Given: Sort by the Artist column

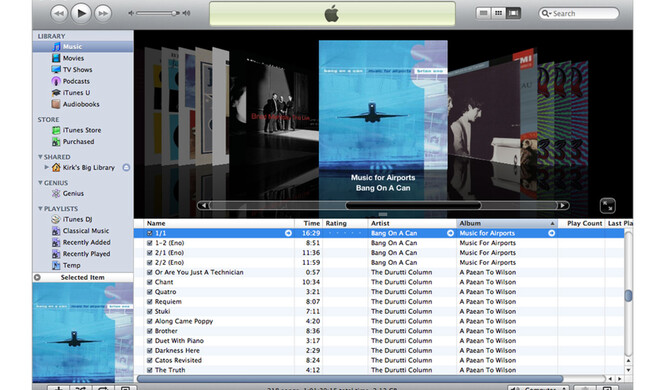Looking at the screenshot, I should [412, 223].
